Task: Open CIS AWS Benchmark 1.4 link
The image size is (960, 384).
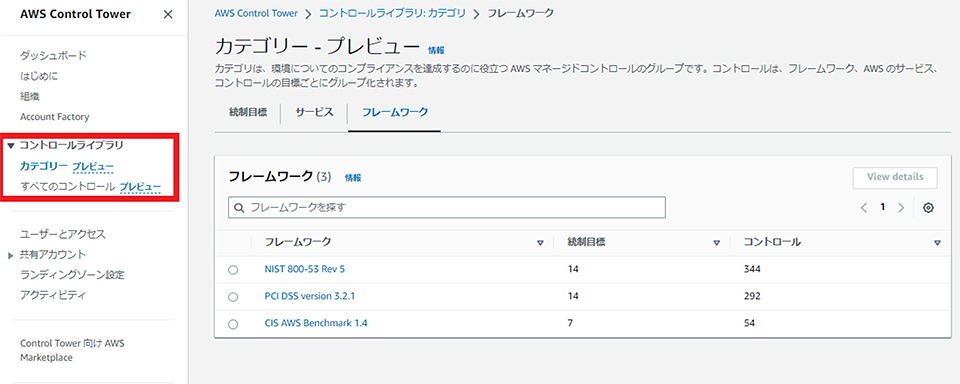Action: pos(316,323)
